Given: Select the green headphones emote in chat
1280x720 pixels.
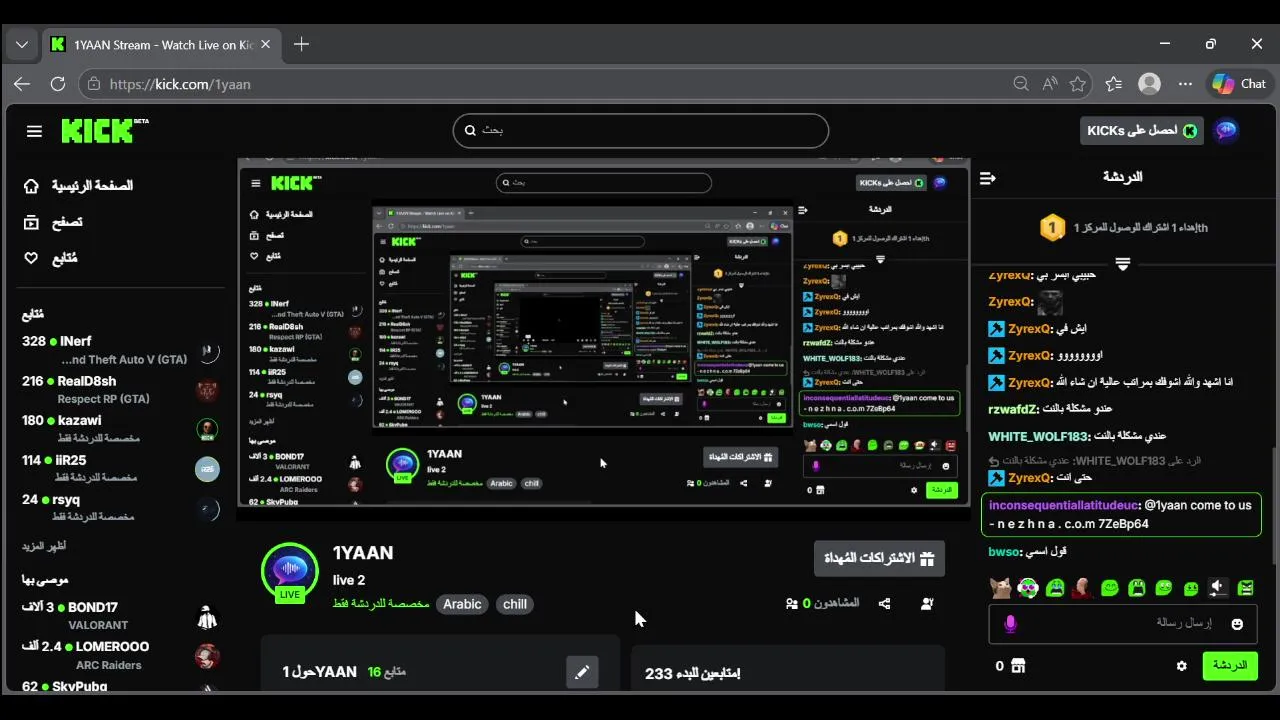Looking at the screenshot, I should (1028, 588).
